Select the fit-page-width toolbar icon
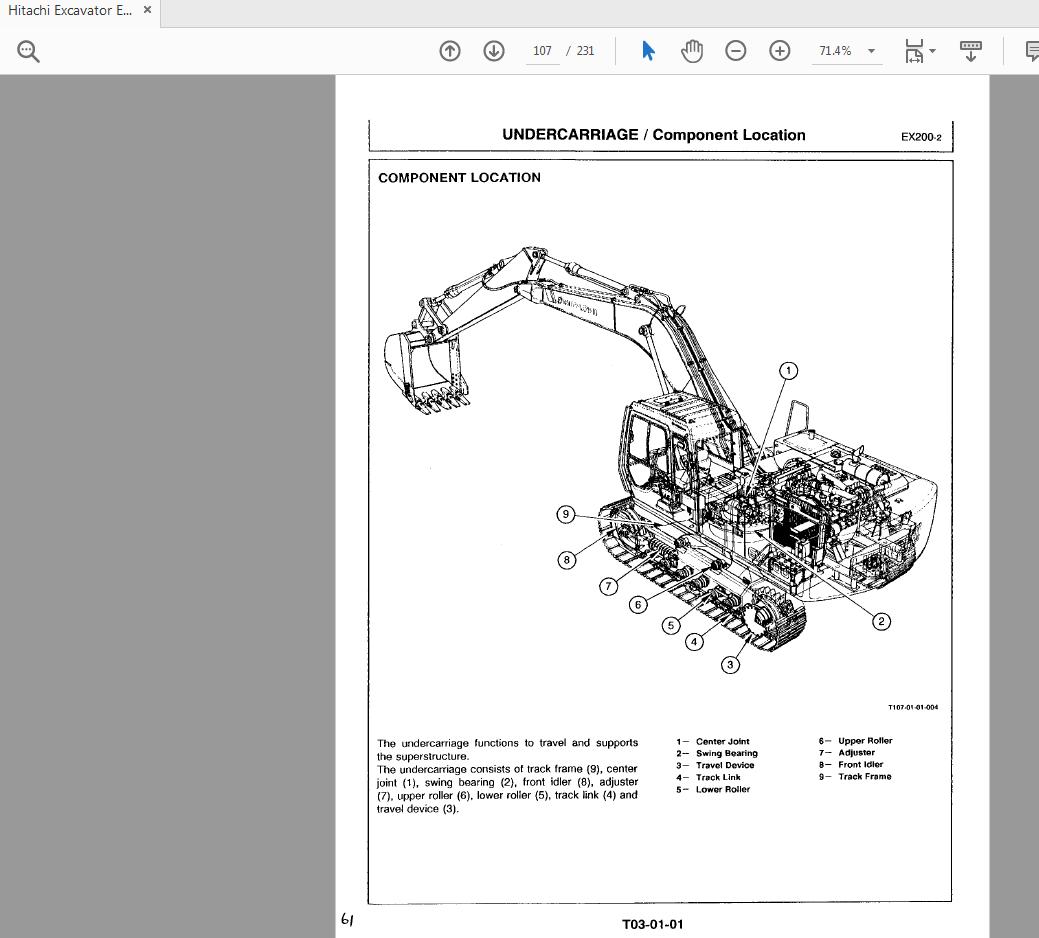 915,50
